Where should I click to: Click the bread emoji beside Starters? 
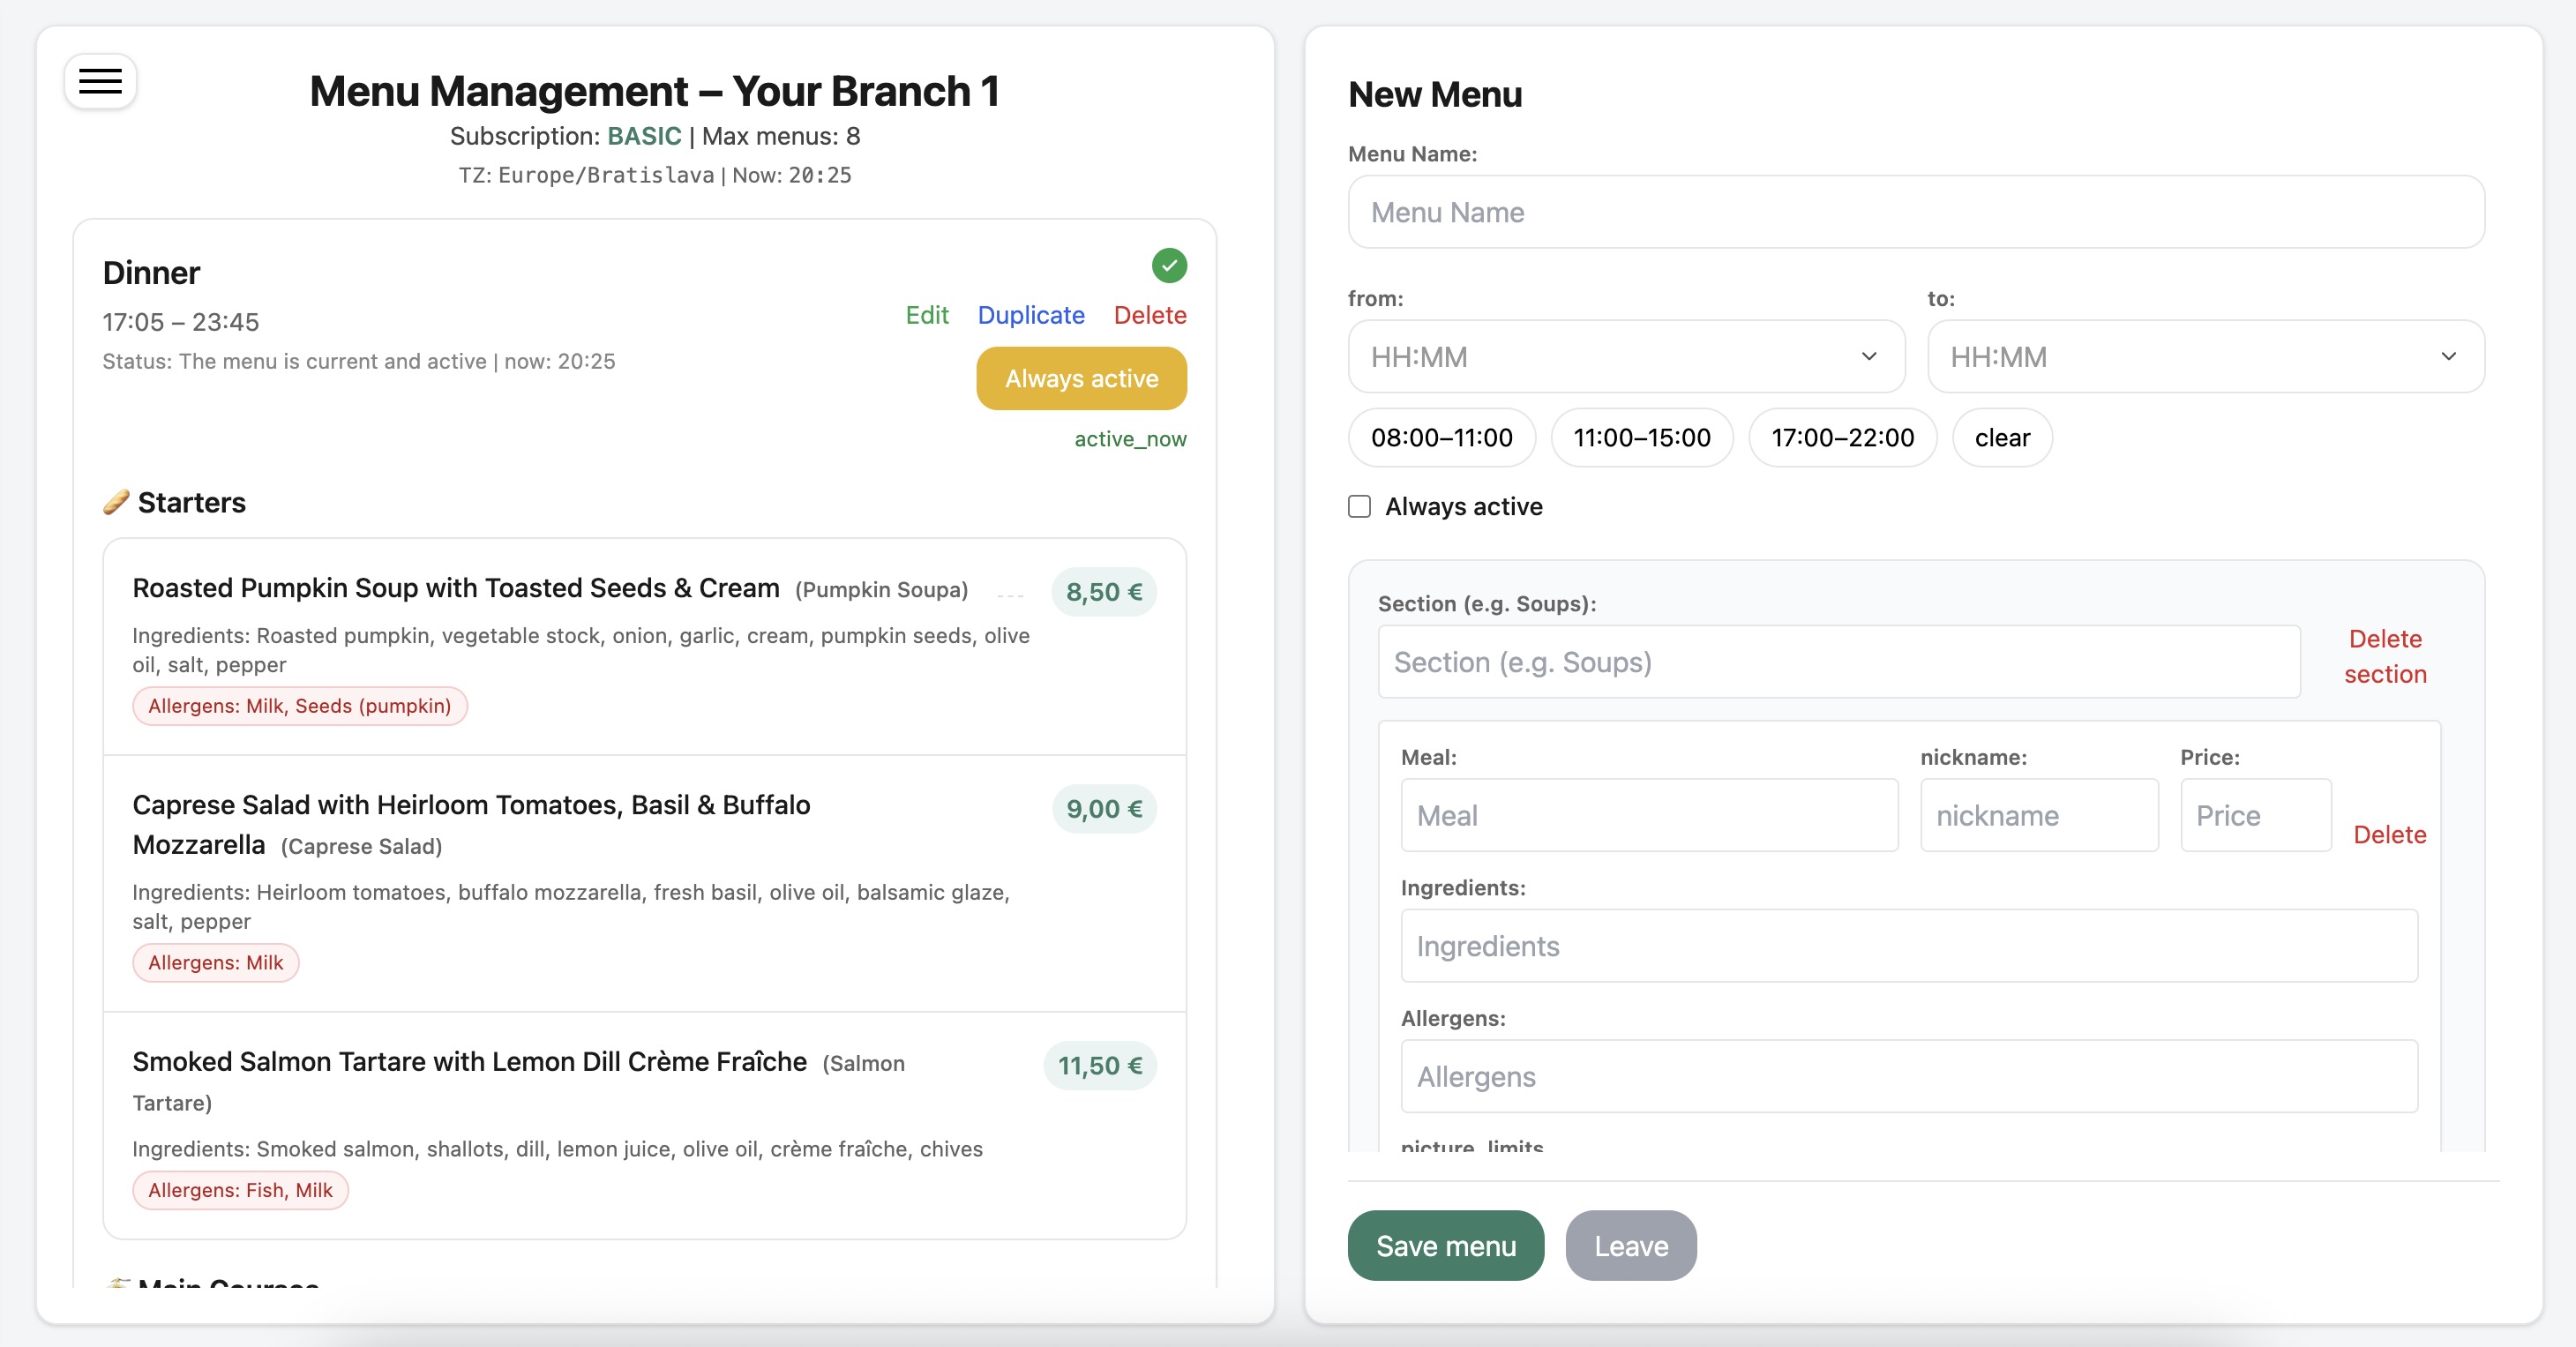pos(116,502)
